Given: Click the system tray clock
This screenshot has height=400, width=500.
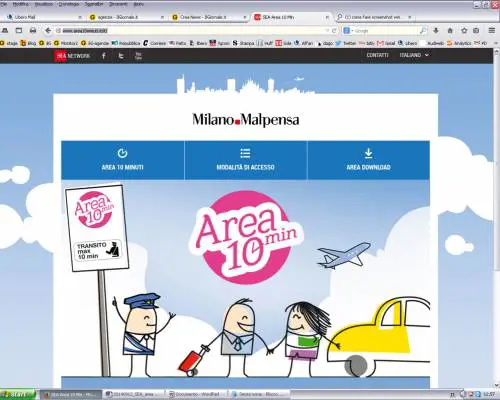Looking at the screenshot, I should pos(489,394).
